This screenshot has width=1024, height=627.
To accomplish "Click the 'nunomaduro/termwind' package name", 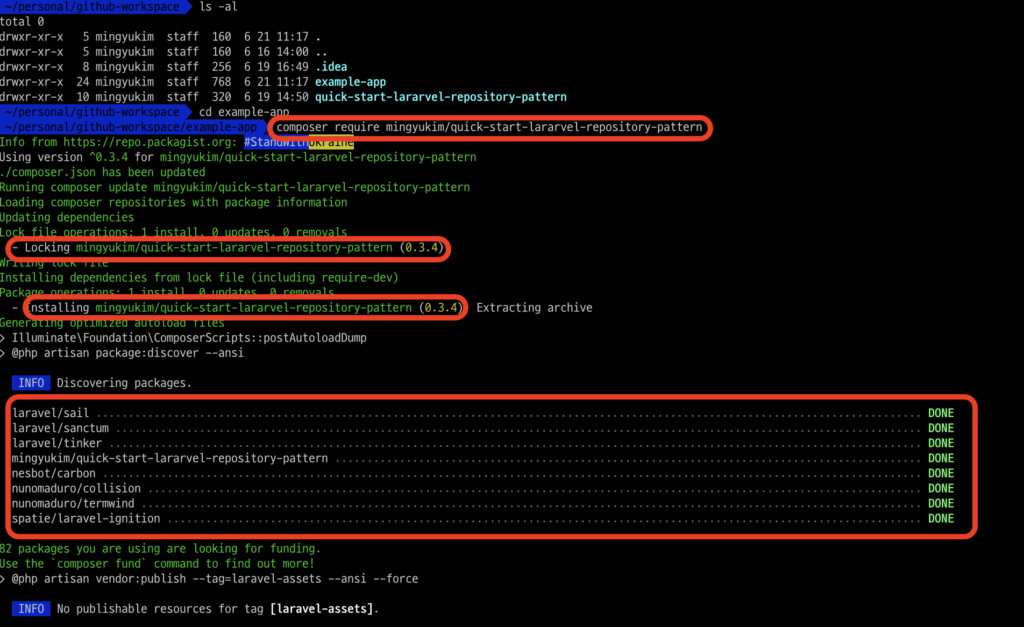I will (x=73, y=503).
